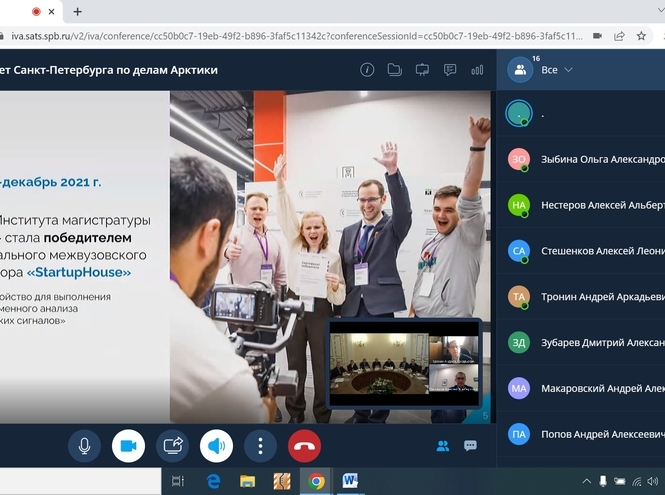The width and height of the screenshot is (665, 495).
Task: Show chat panel using bottom-right speech bubble
Action: click(x=470, y=446)
